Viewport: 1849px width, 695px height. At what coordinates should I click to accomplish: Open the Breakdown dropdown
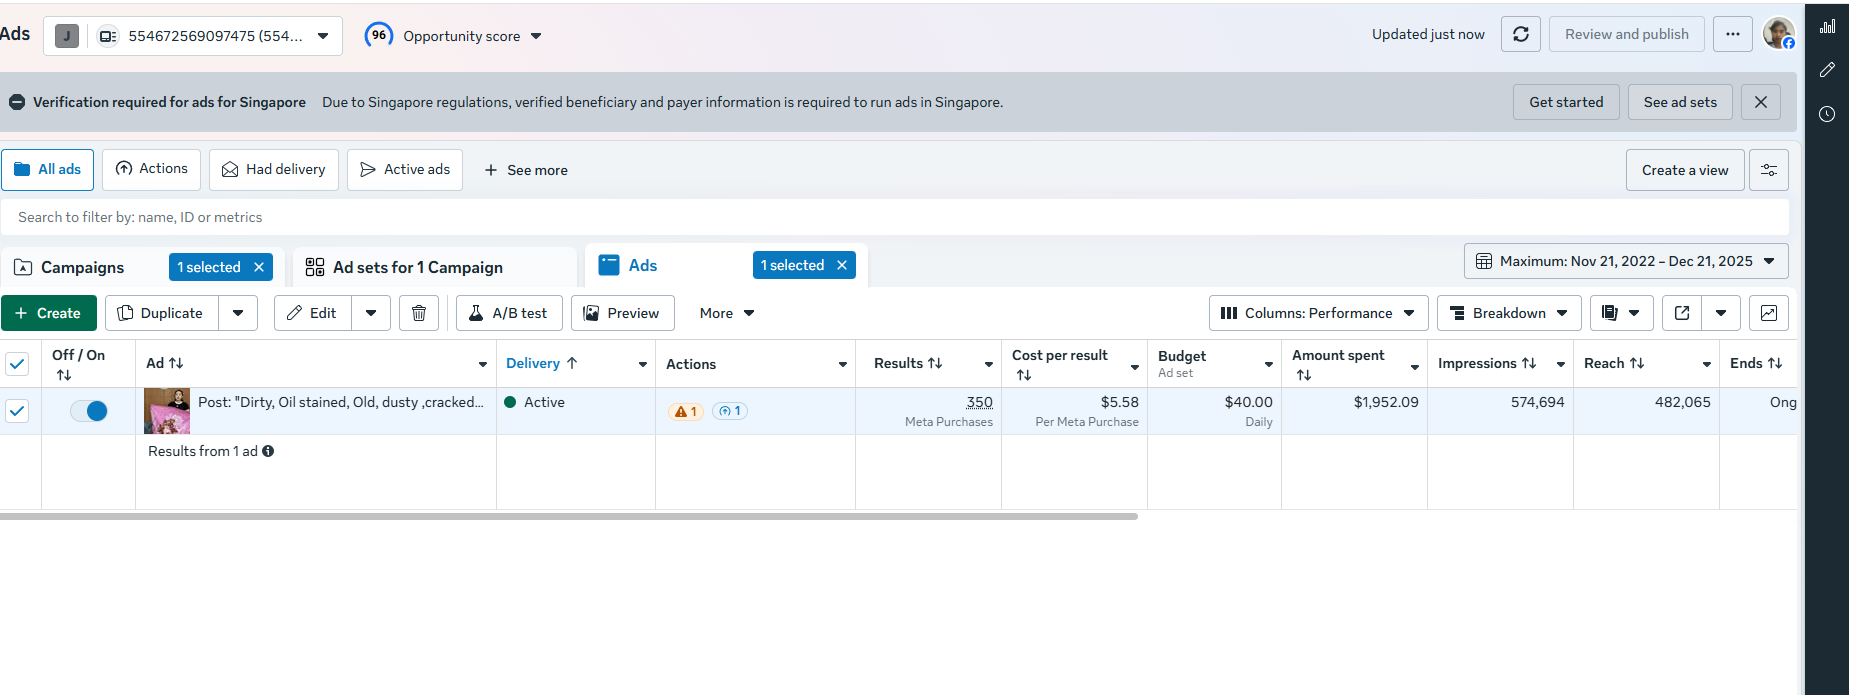(x=1509, y=313)
